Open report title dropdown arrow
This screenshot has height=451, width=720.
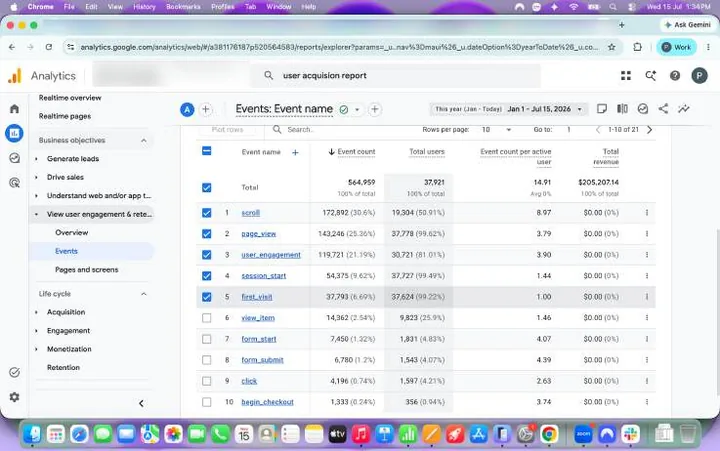pos(357,110)
